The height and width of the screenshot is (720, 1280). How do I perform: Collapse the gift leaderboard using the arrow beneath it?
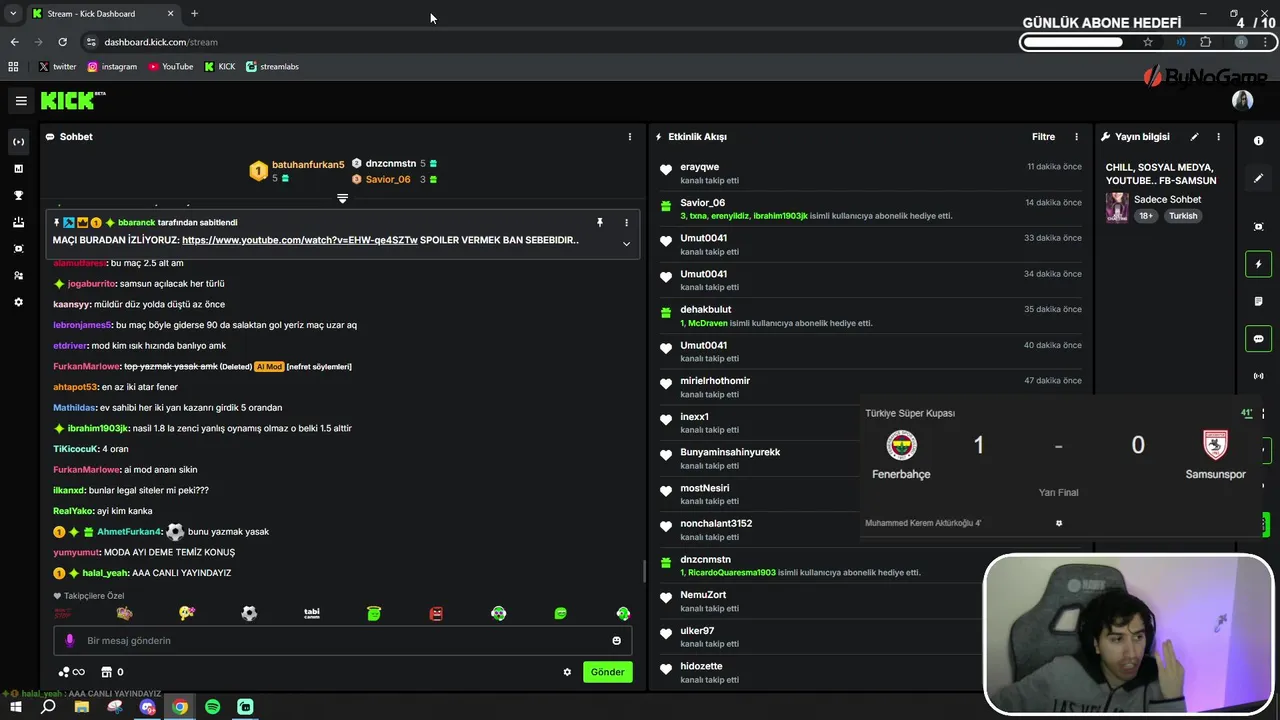342,198
